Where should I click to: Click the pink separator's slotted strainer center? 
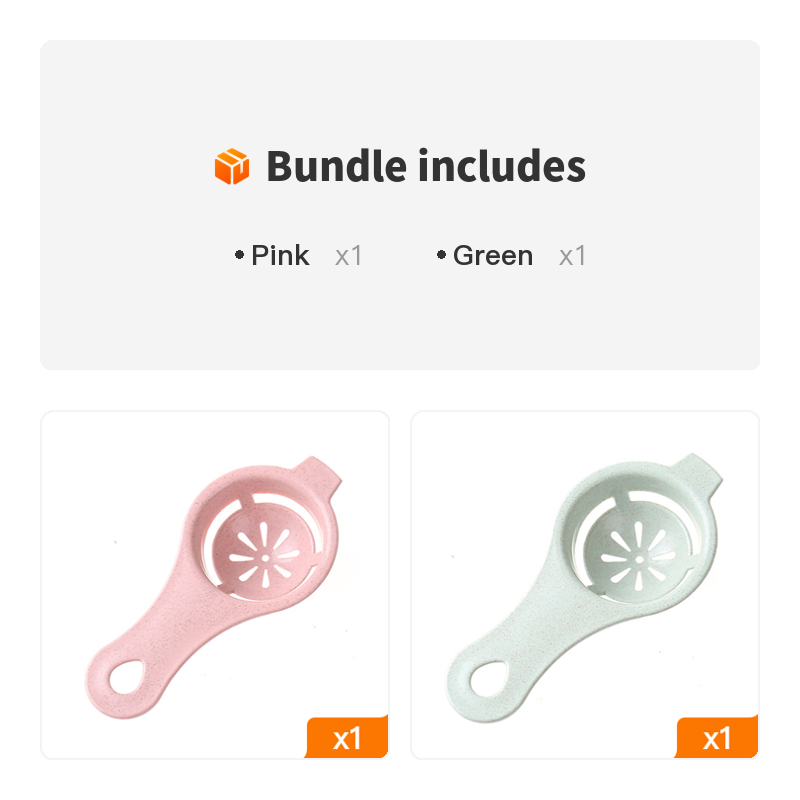coord(265,558)
